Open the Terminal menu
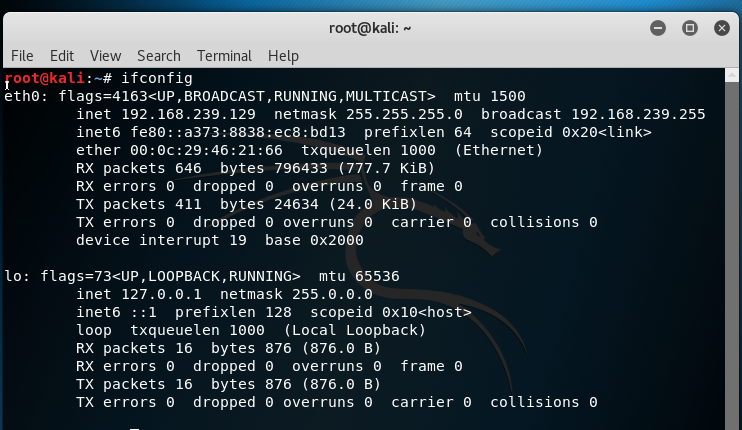 click(224, 56)
